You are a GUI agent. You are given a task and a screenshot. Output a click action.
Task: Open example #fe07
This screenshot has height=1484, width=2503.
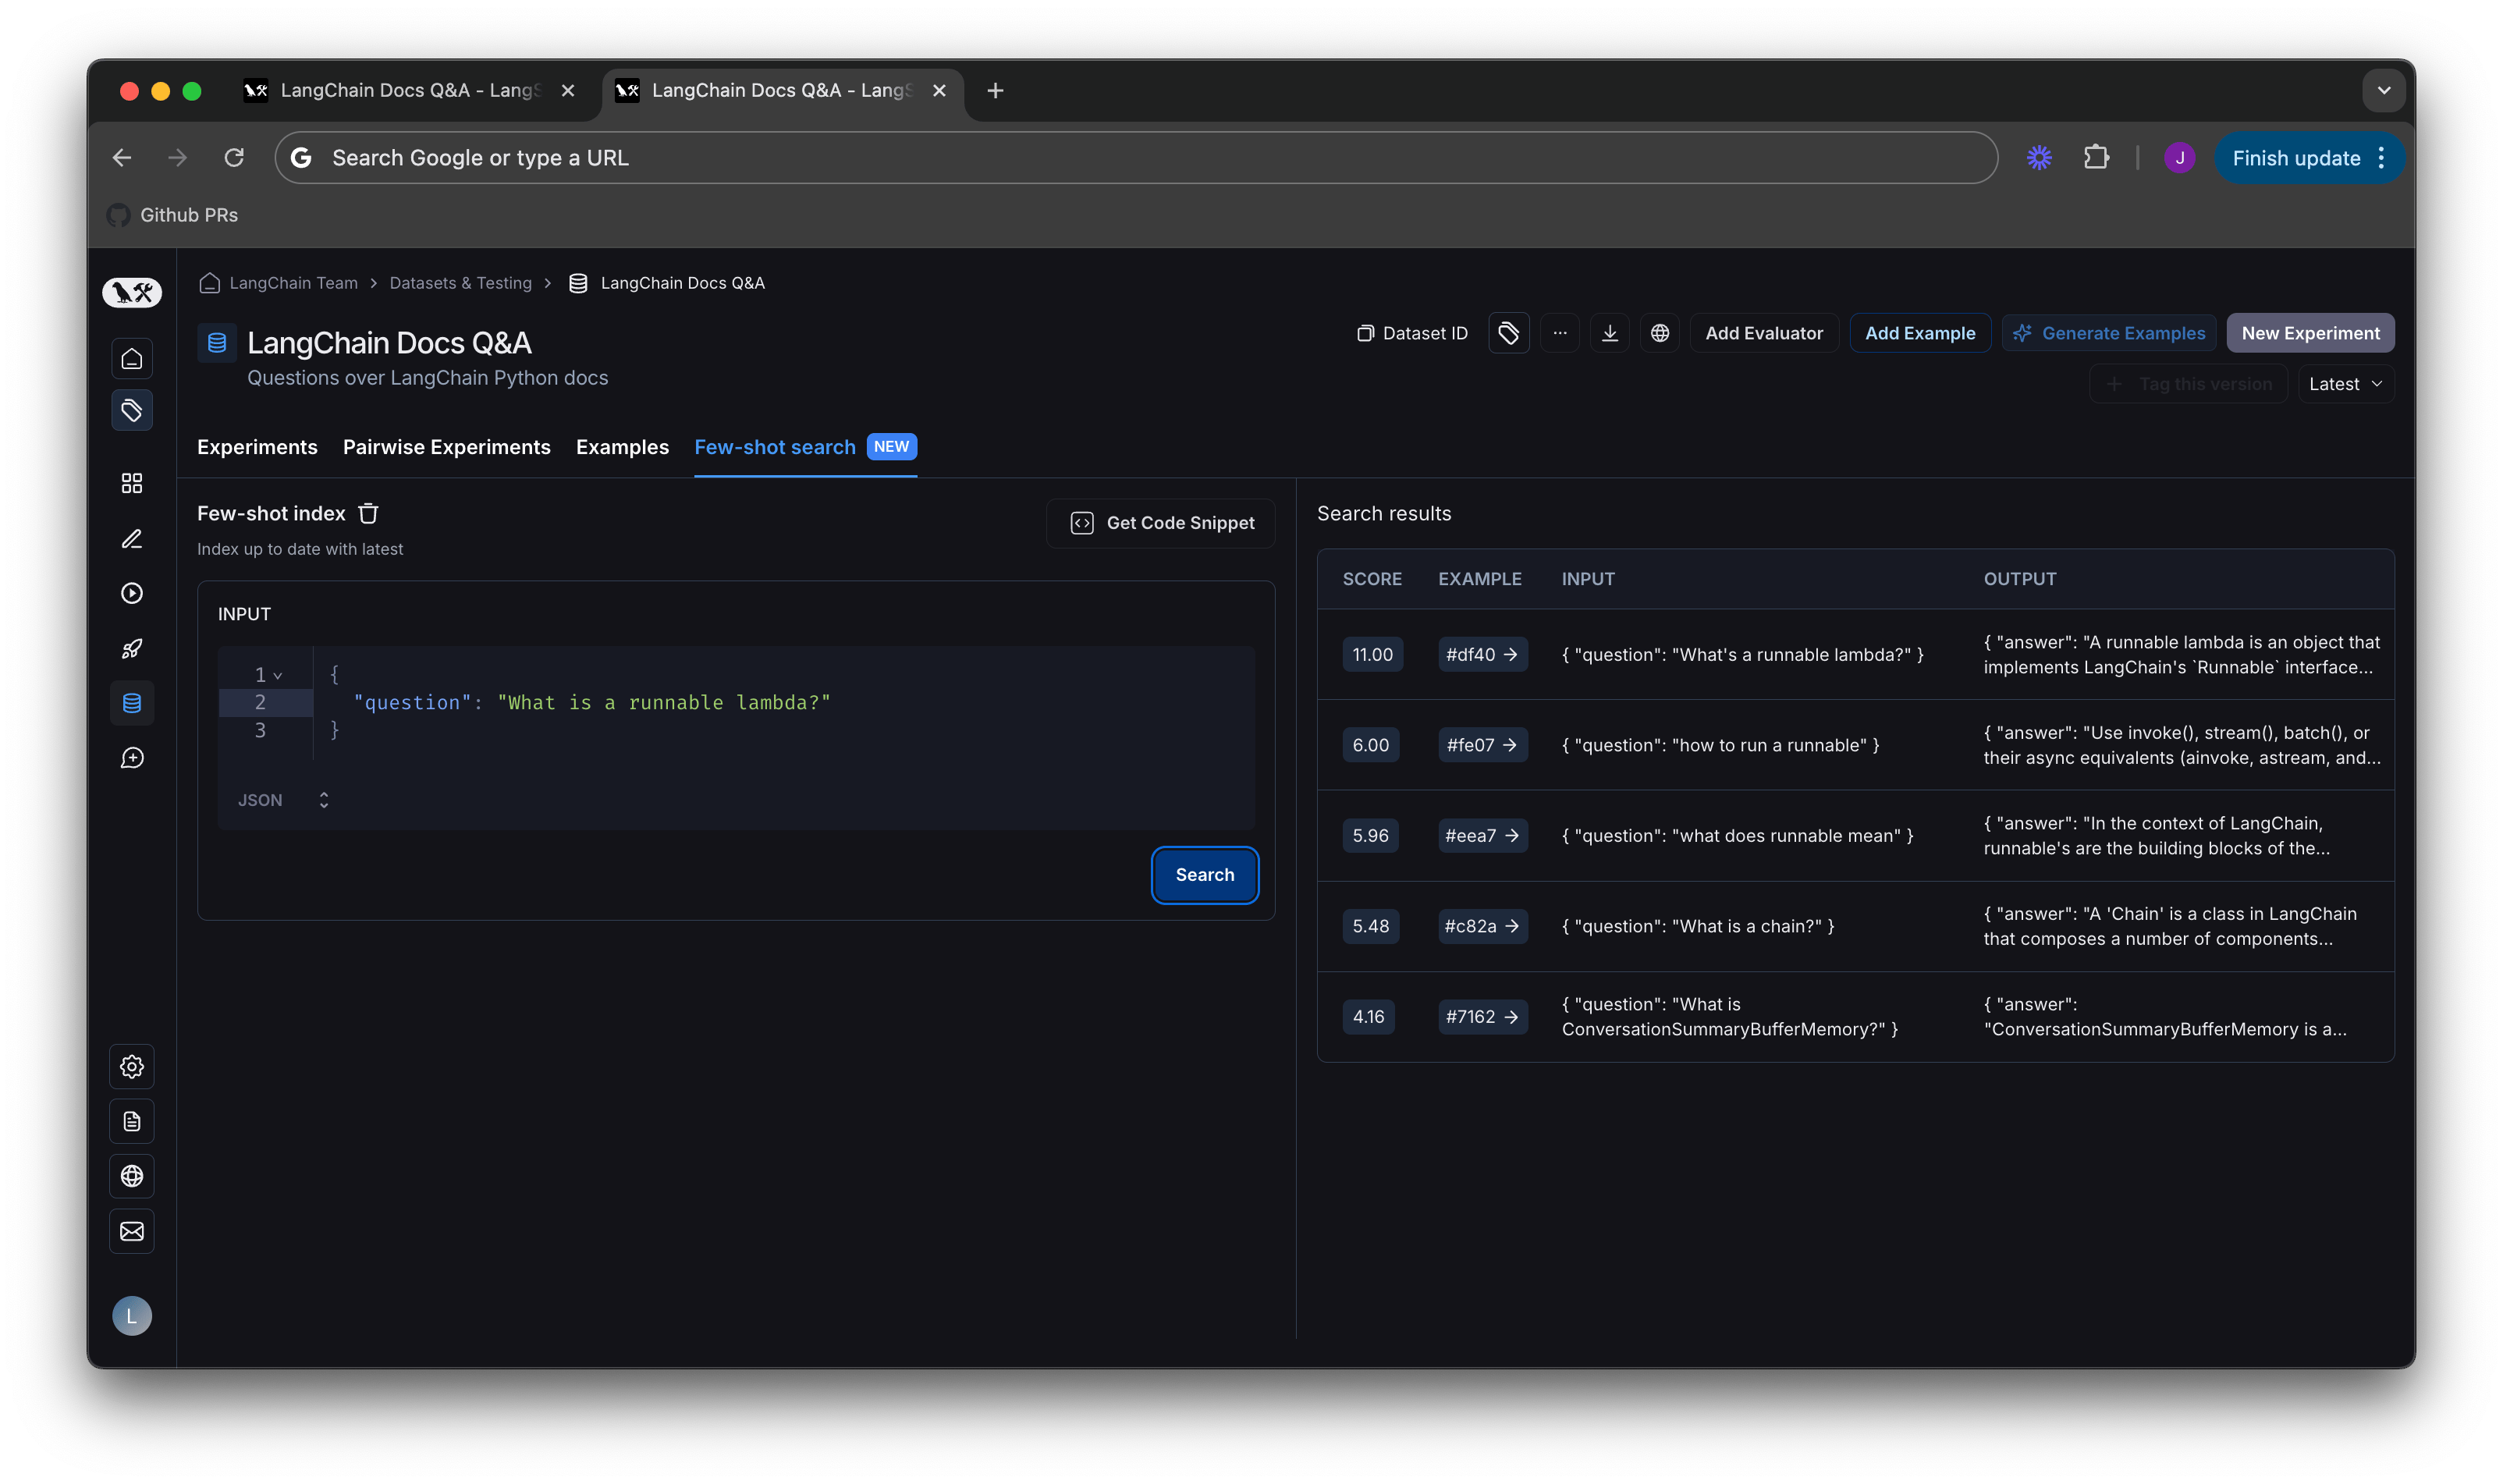pyautogui.click(x=1482, y=745)
